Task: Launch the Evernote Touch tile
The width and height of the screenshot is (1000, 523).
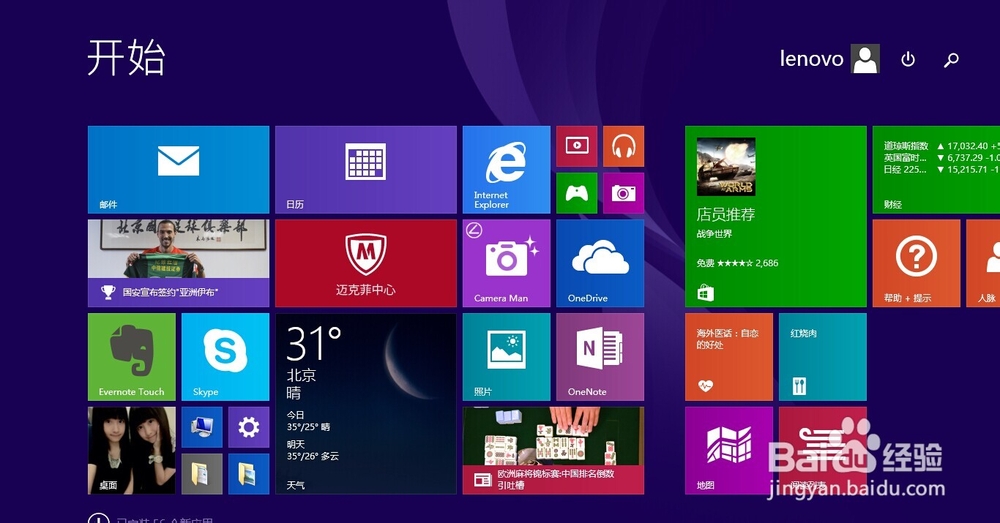Action: click(x=131, y=357)
